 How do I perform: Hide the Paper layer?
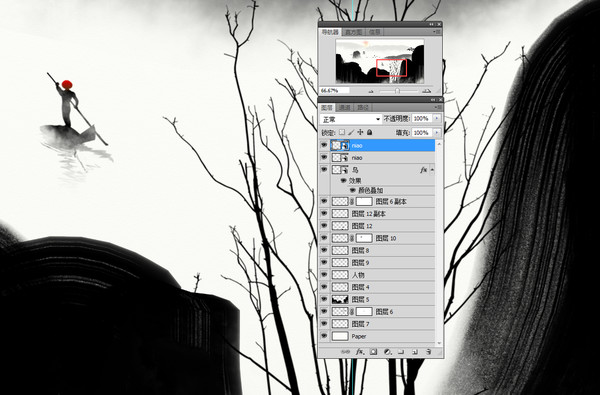324,336
